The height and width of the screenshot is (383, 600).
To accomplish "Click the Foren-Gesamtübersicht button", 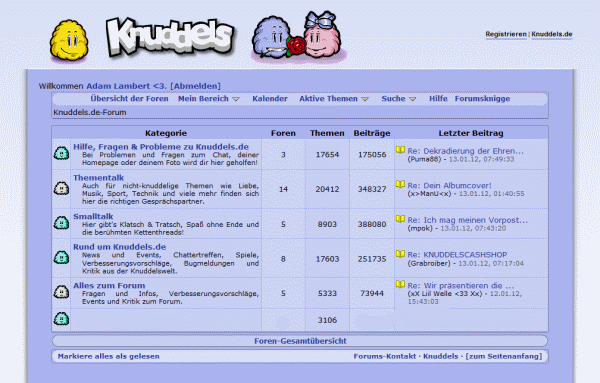I will point(300,341).
